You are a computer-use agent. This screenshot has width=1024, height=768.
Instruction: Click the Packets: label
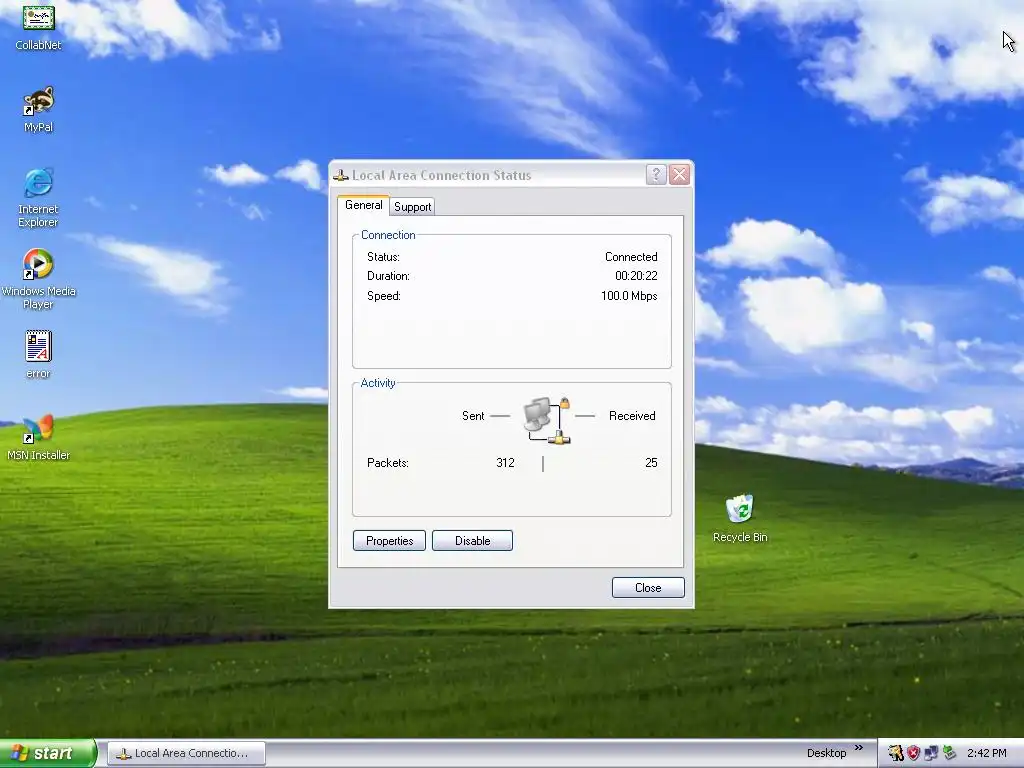388,462
